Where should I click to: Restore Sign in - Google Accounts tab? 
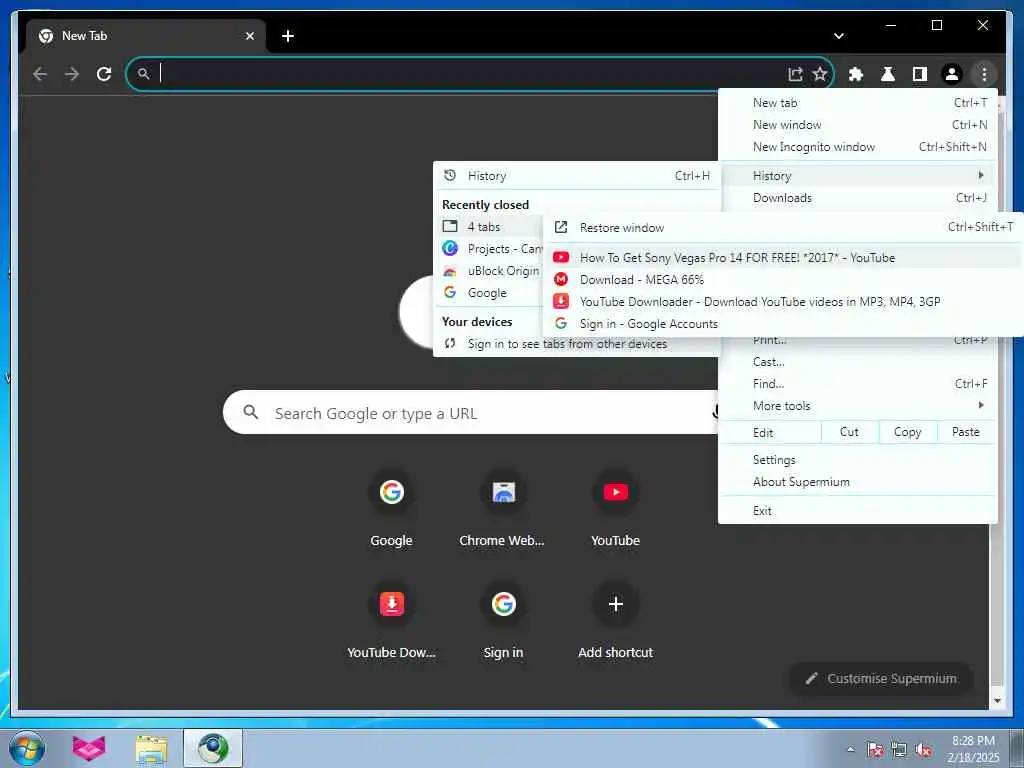point(783,324)
